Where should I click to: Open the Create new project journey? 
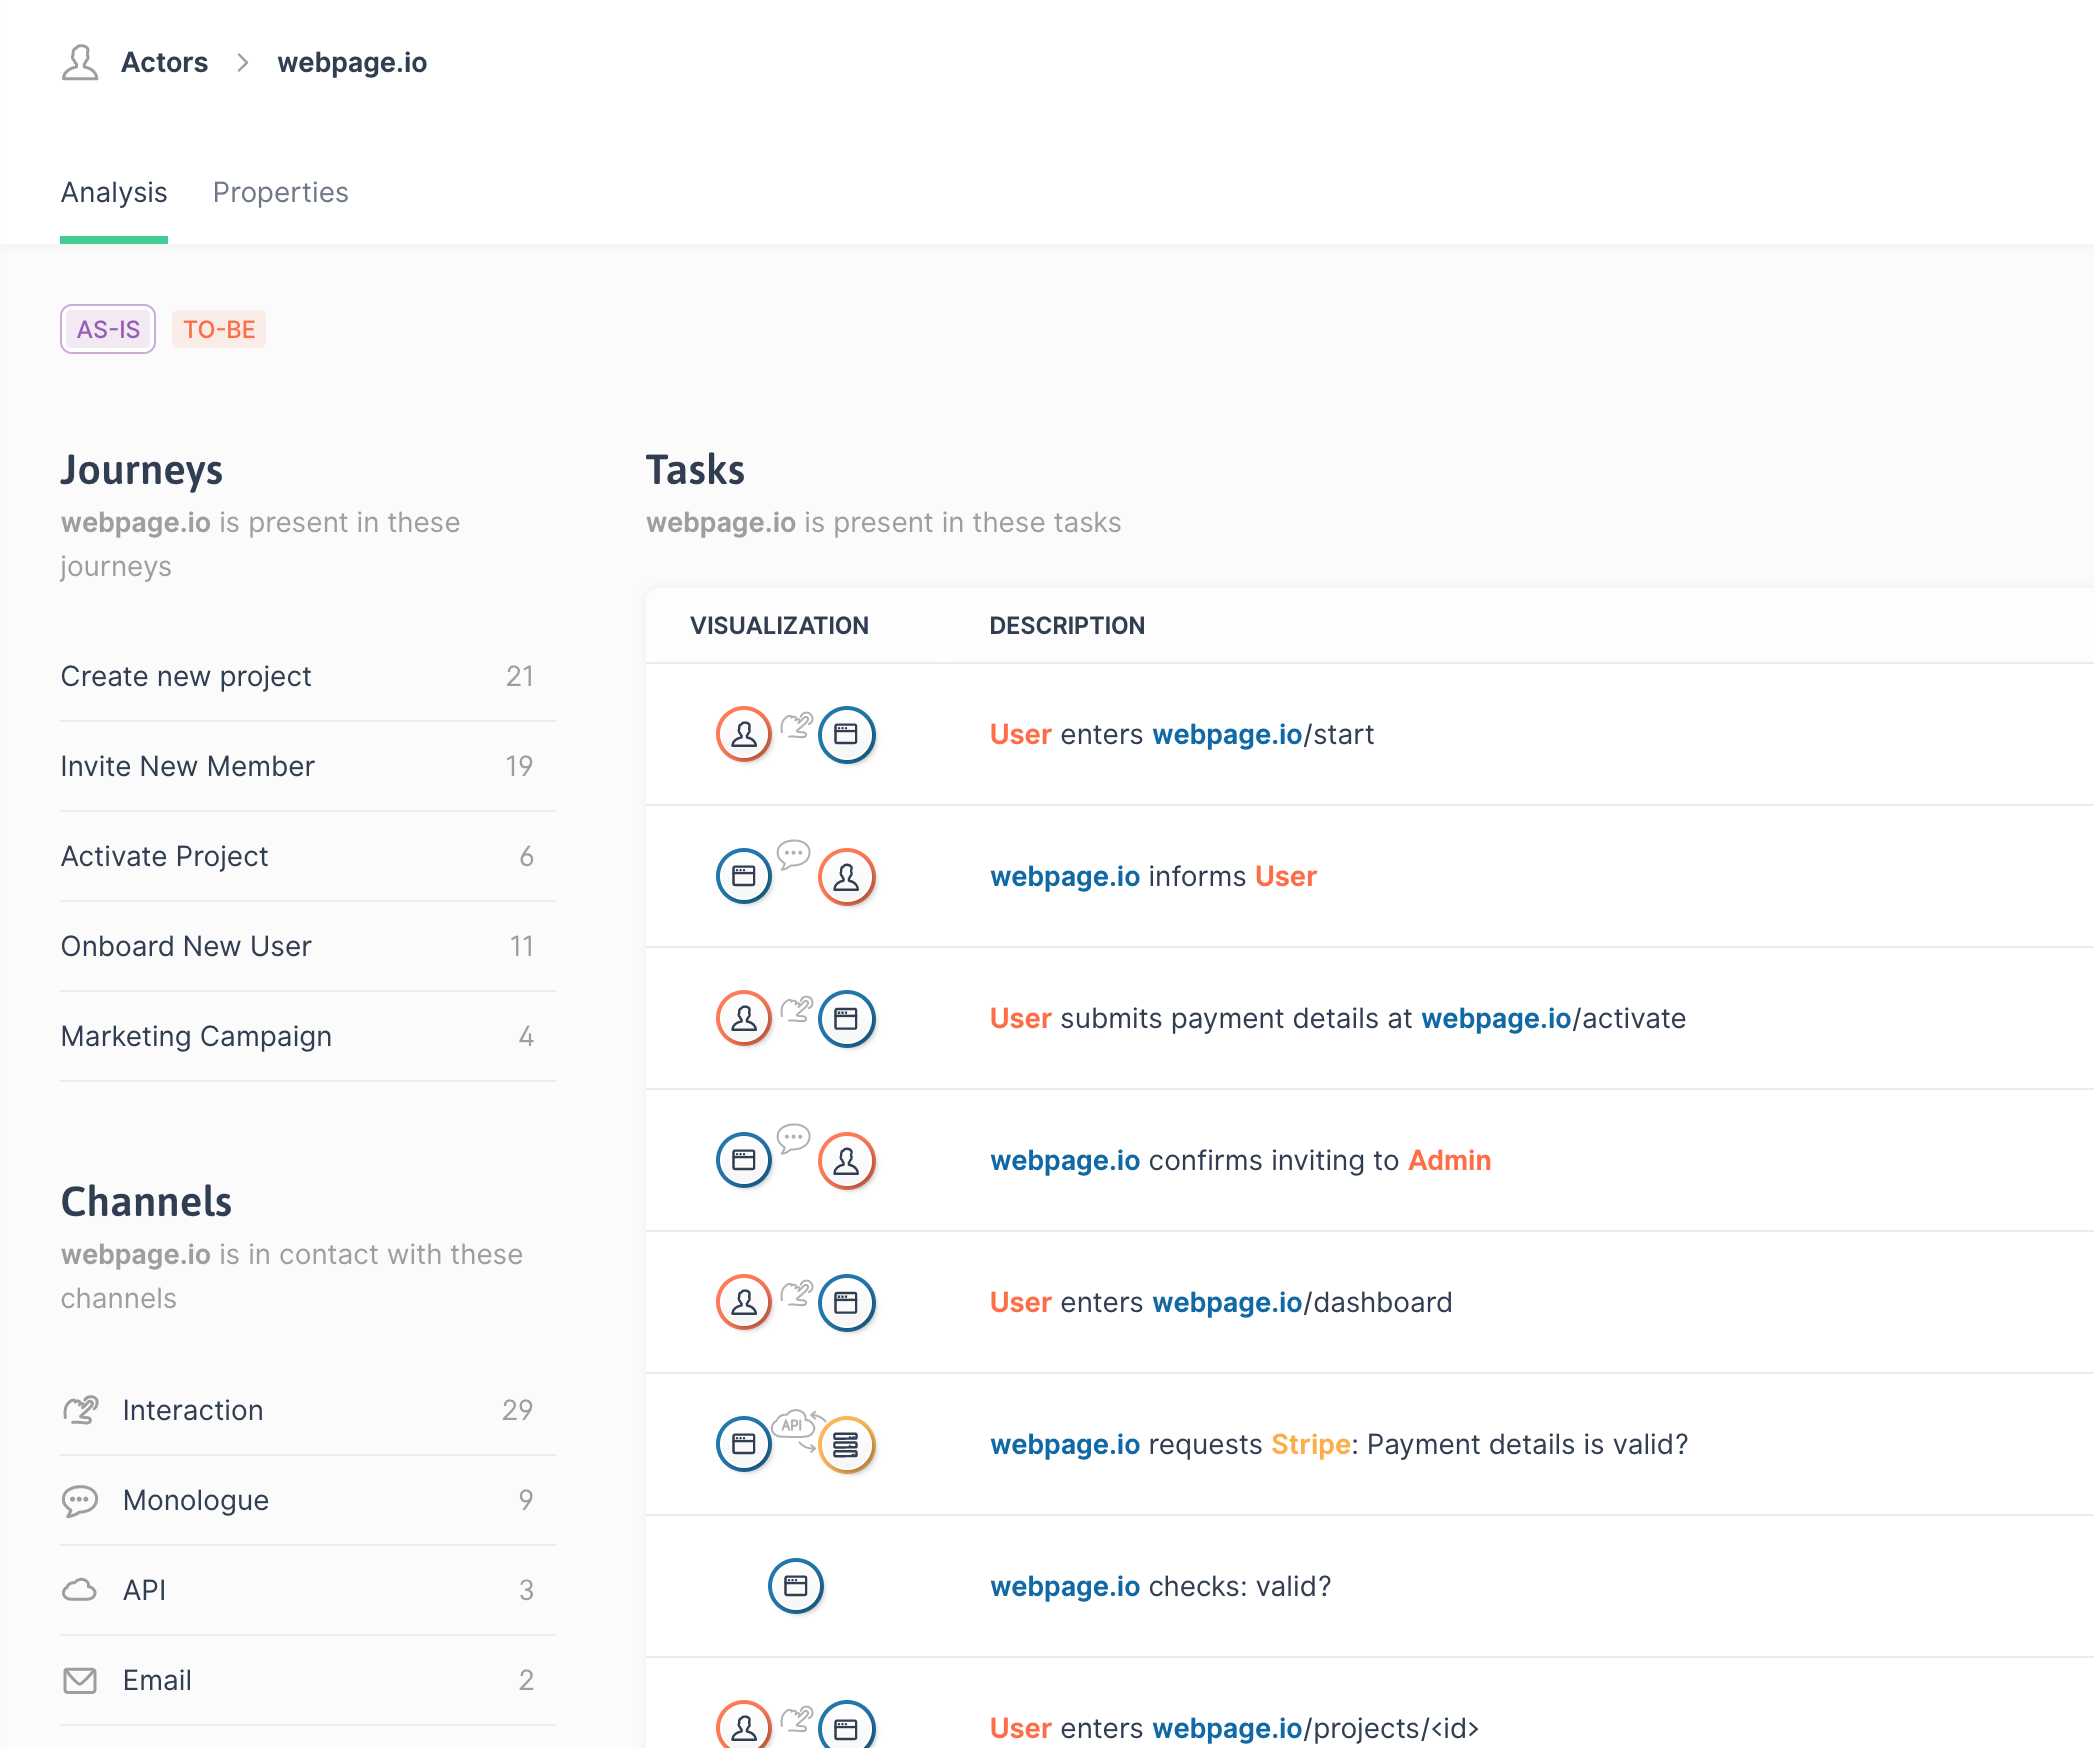coord(186,676)
